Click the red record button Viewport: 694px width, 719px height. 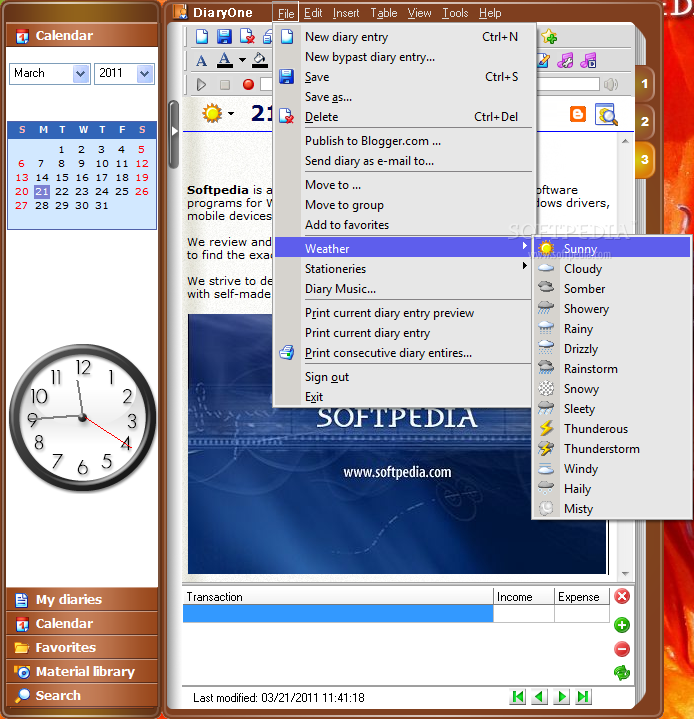(248, 84)
